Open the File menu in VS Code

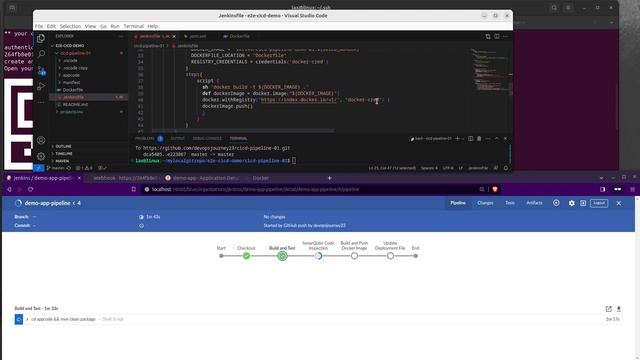39,26
